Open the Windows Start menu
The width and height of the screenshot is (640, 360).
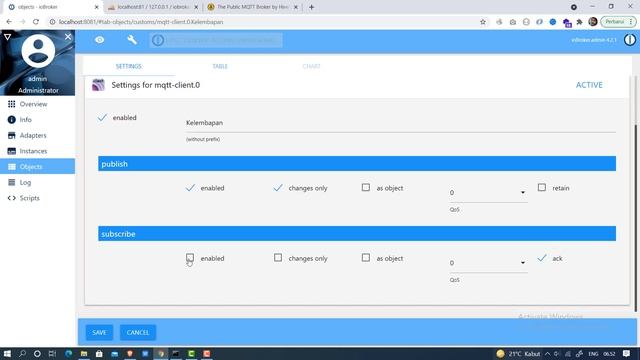pyautogui.click(x=7, y=353)
